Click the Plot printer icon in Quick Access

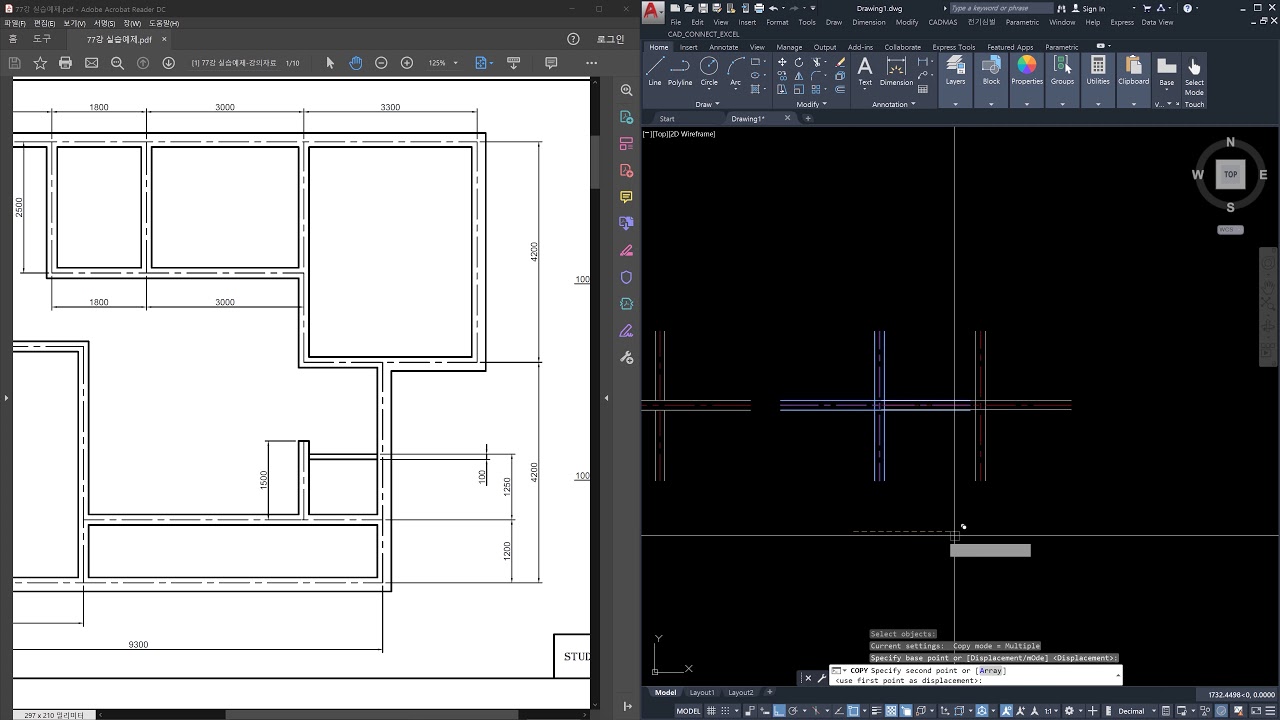758,8
